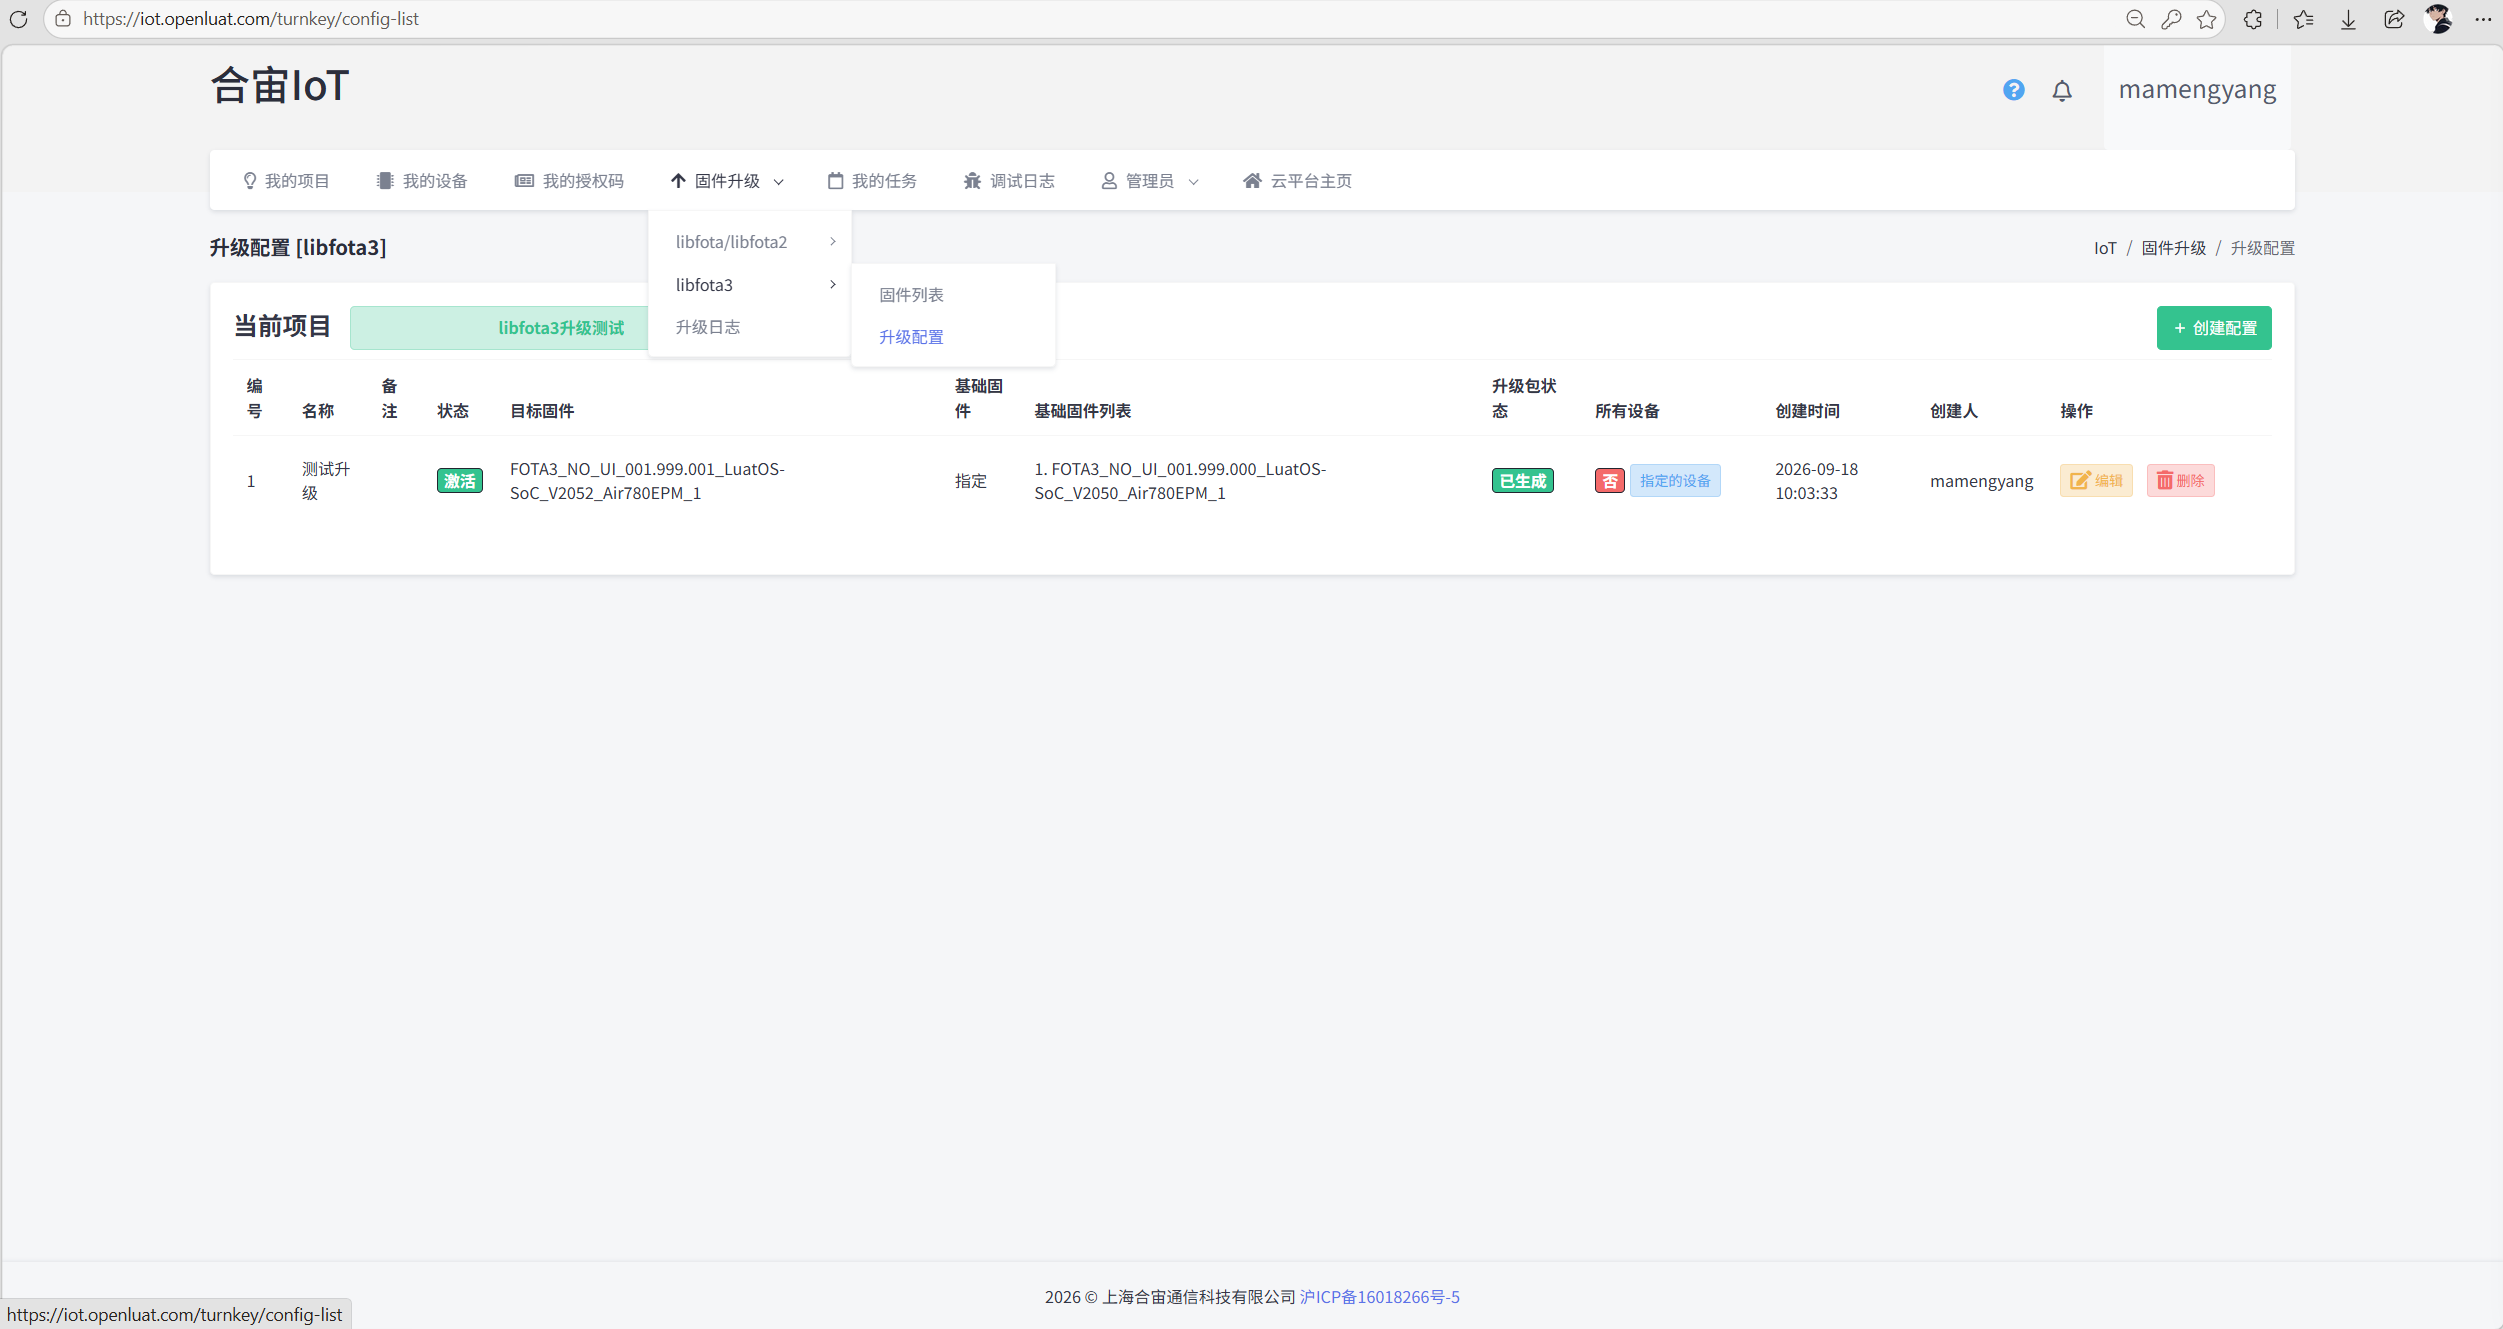Click 固件升级 breadcrumb link

tap(2173, 248)
